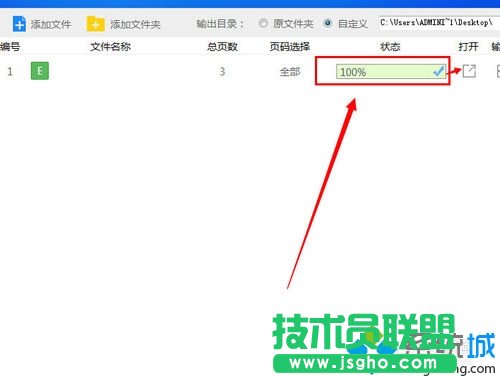Open the converted file via open icon
The height and width of the screenshot is (379, 500).
click(x=469, y=71)
